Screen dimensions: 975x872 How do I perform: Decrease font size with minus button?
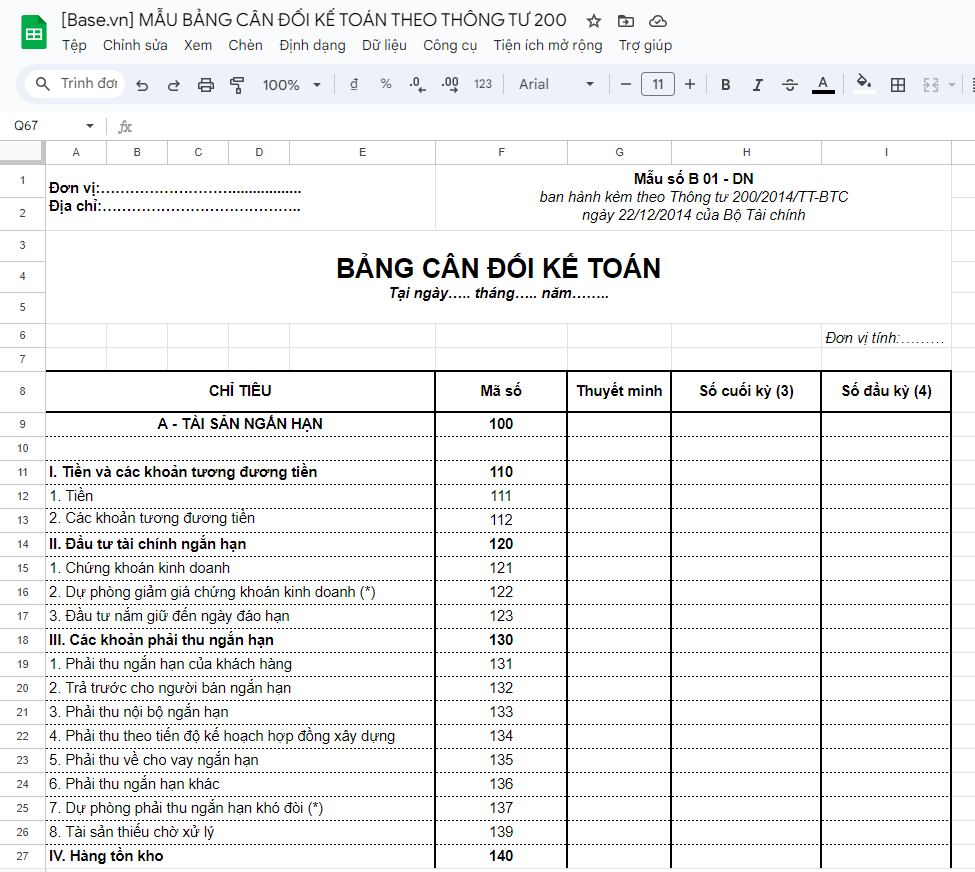pos(626,84)
